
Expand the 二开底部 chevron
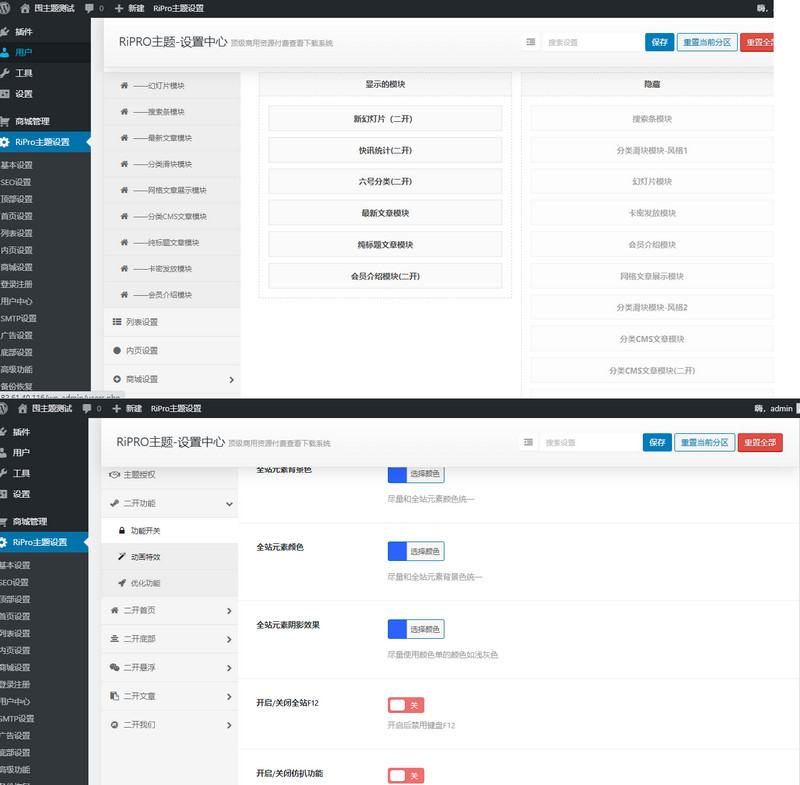pos(229,639)
